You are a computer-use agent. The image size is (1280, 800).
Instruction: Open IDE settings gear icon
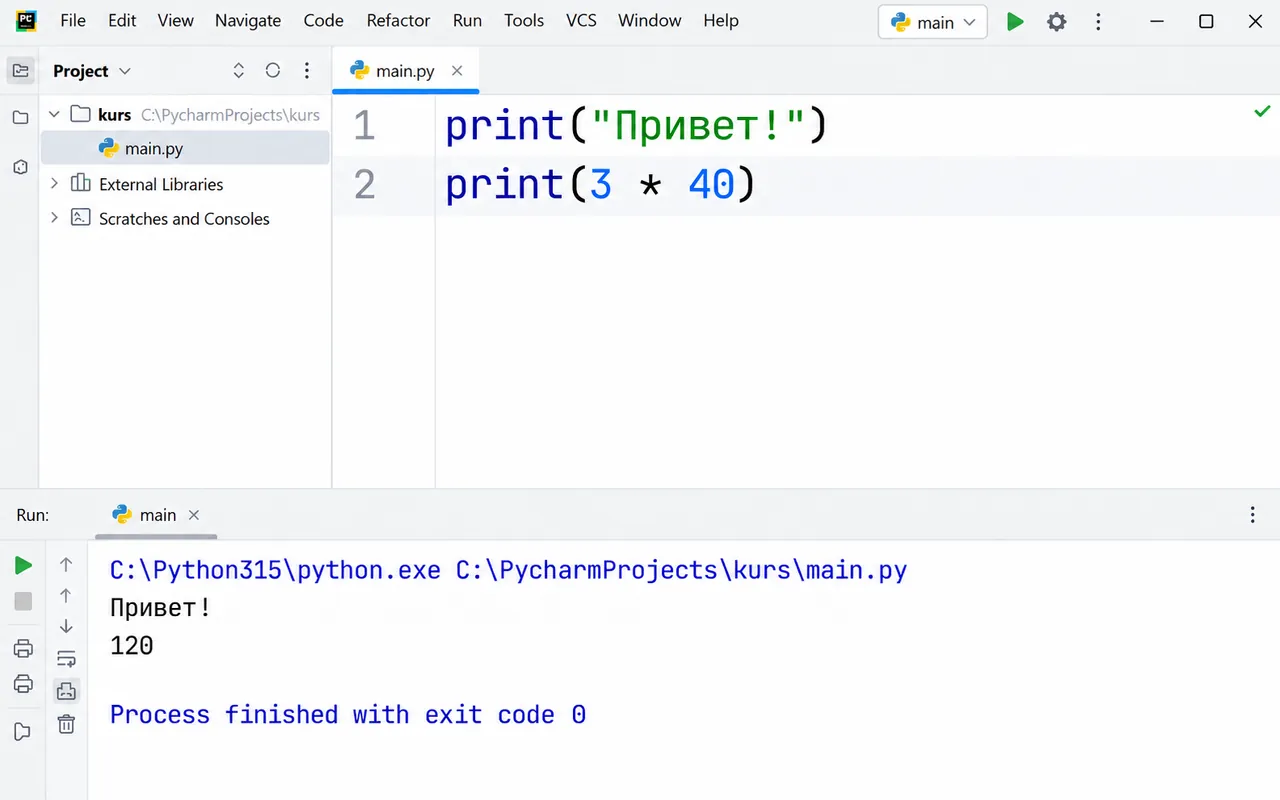coord(1057,21)
